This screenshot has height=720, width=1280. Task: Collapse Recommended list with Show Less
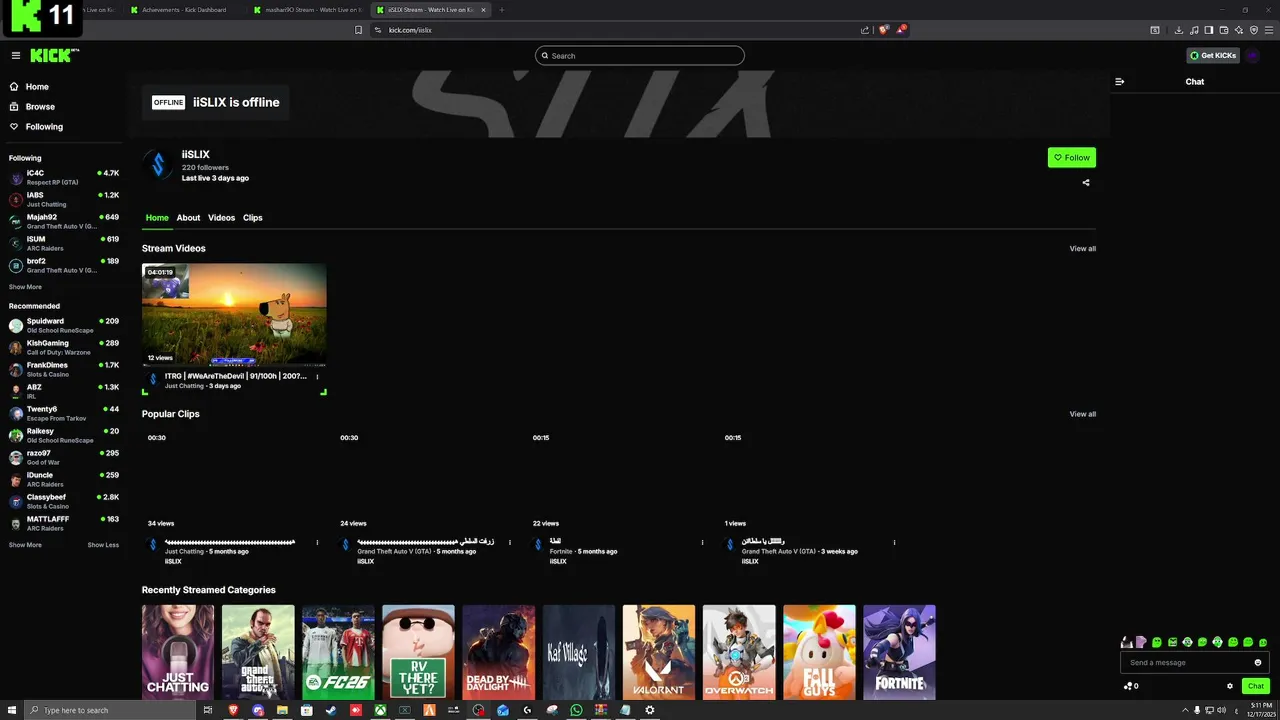click(x=103, y=545)
